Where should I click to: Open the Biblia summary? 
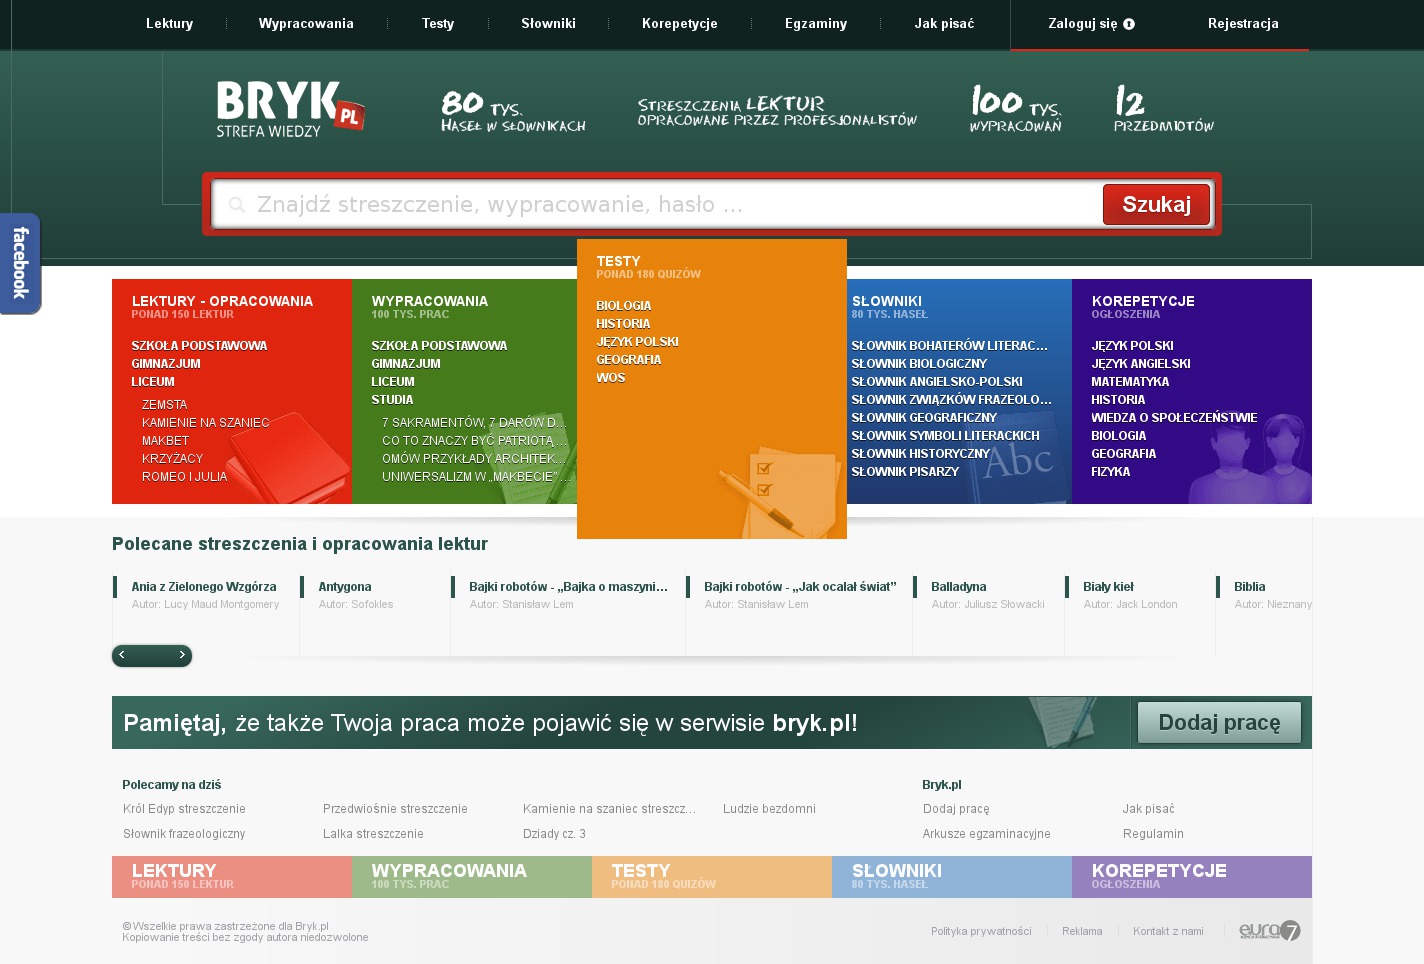(1250, 587)
